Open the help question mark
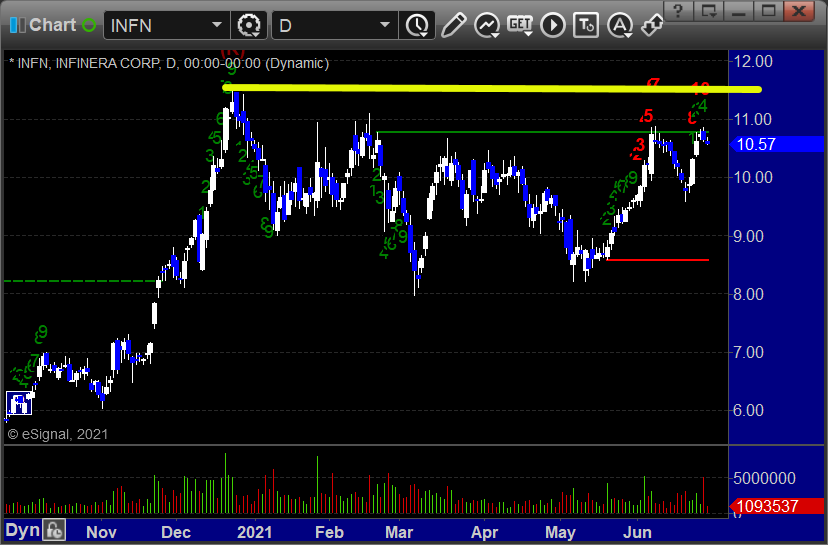 [679, 11]
